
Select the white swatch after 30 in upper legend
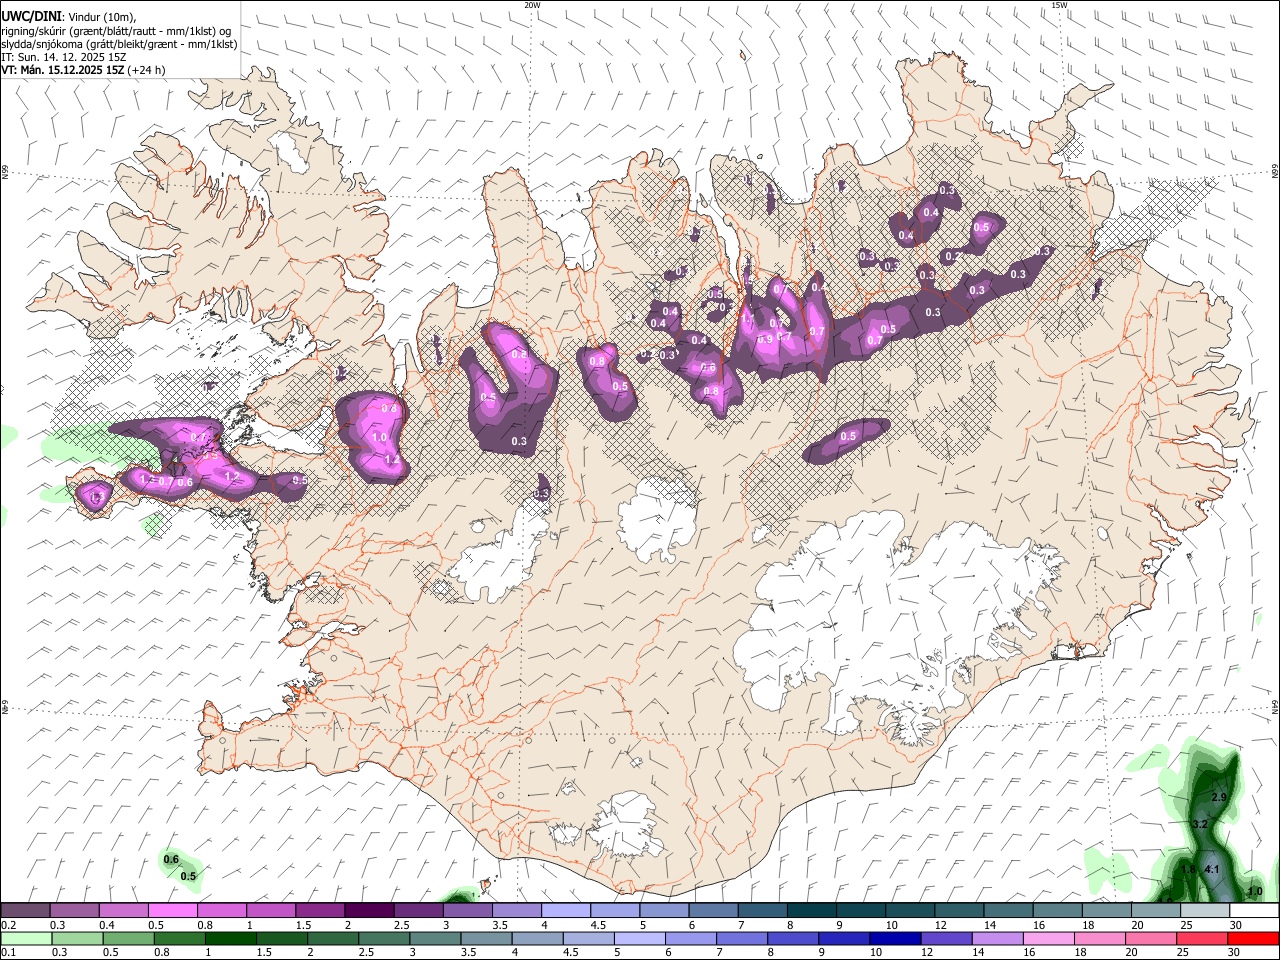(x=1253, y=911)
